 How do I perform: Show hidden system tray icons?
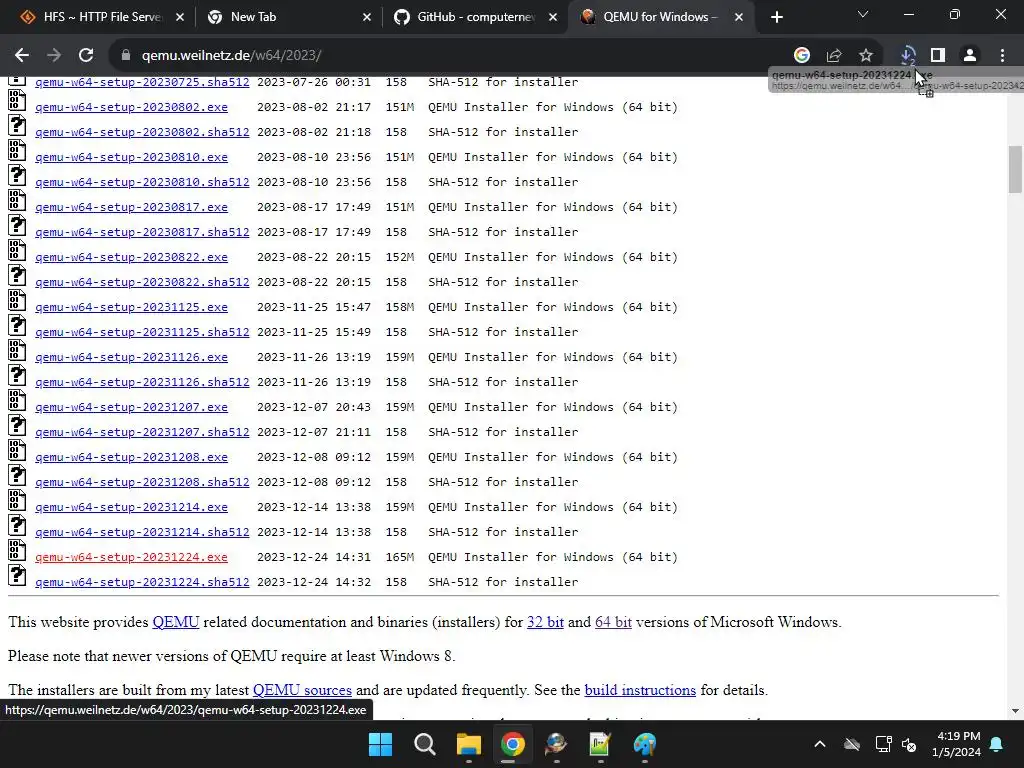click(820, 744)
